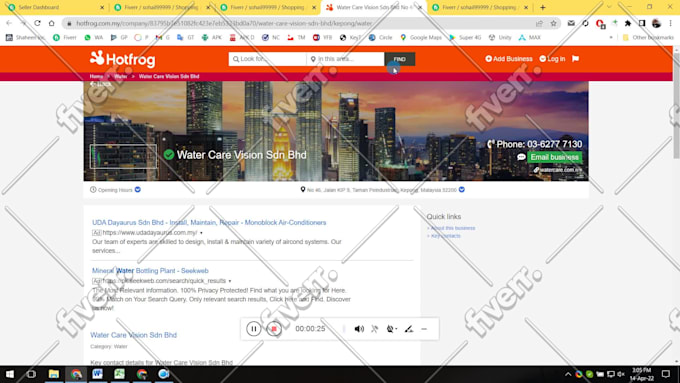680x383 pixels.
Task: Open the Water breadcrumb link
Action: (120, 76)
